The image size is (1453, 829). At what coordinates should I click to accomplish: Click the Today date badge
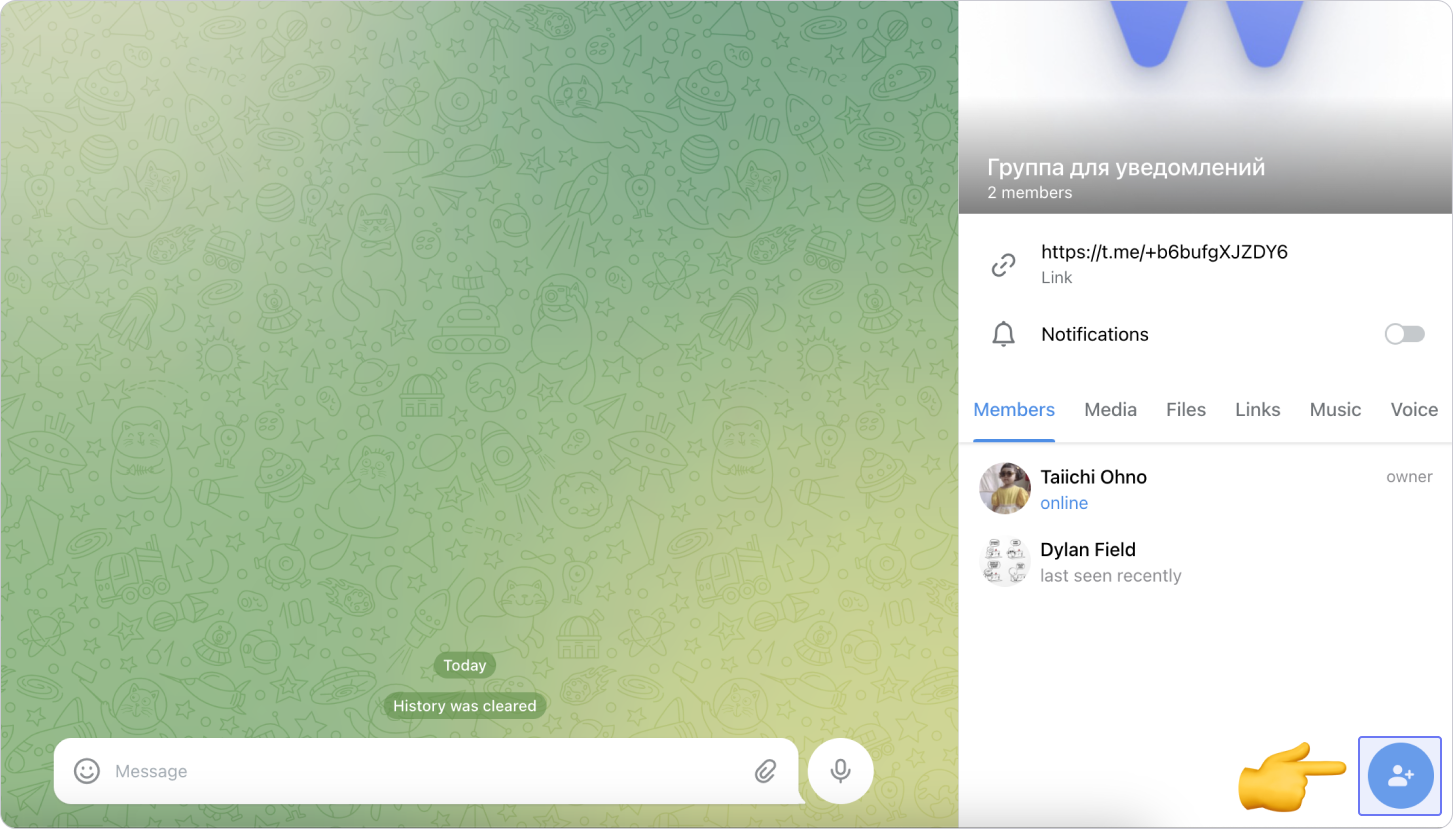(465, 666)
